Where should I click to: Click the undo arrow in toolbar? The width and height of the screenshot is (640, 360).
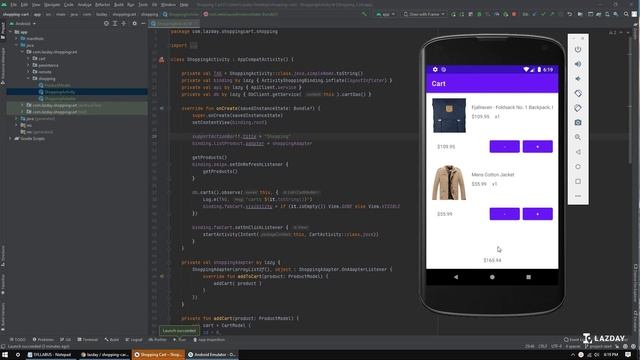point(569,14)
